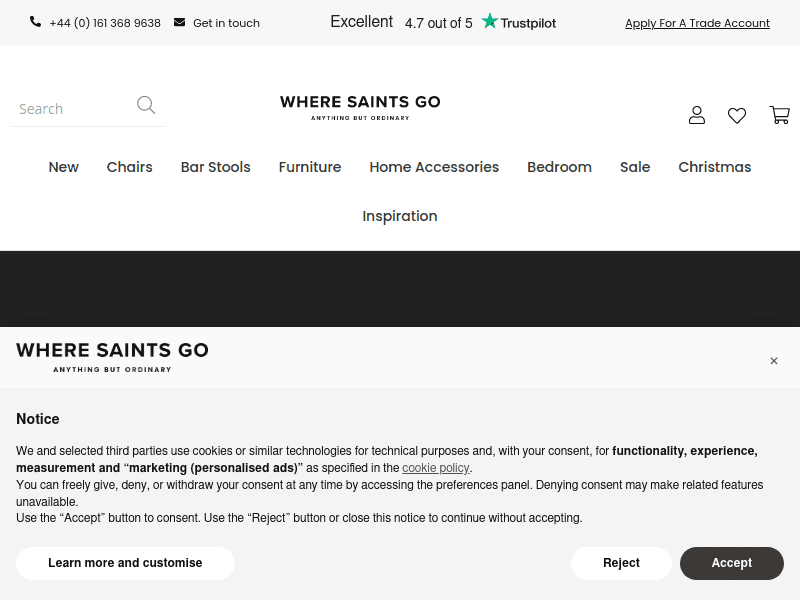The height and width of the screenshot is (600, 800).
Task: Reject cookies on the notice
Action: [x=621, y=563]
